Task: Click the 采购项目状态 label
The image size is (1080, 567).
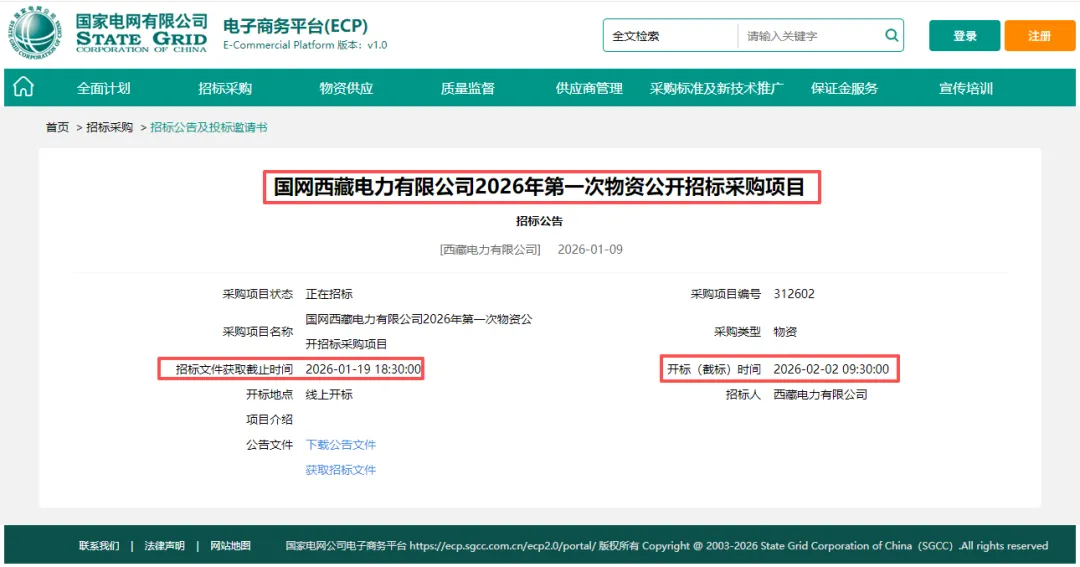Action: (x=258, y=294)
